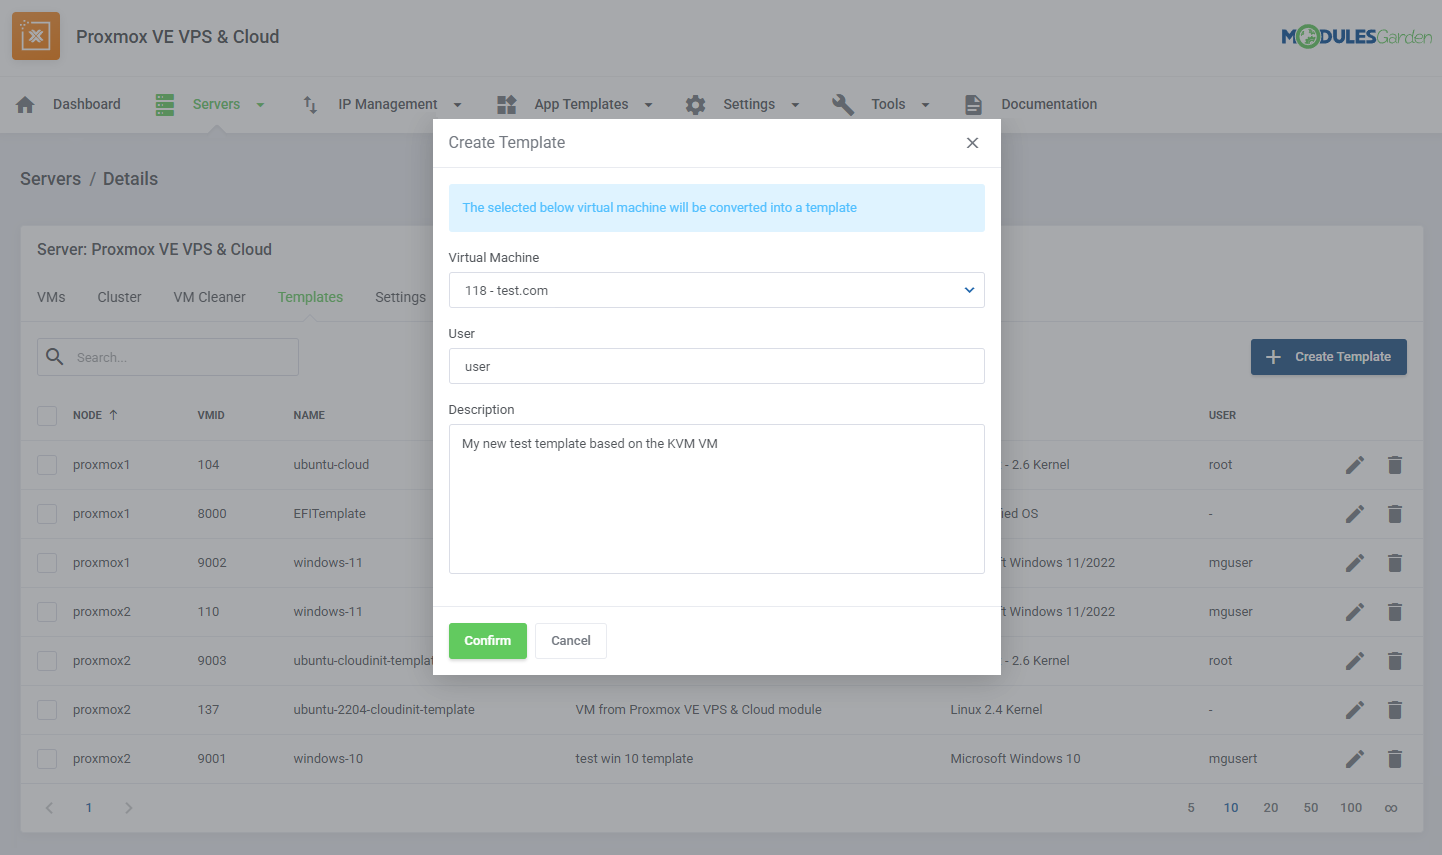The height and width of the screenshot is (855, 1442).
Task: Delete the EFITemplate entry with the trash icon
Action: click(1395, 513)
